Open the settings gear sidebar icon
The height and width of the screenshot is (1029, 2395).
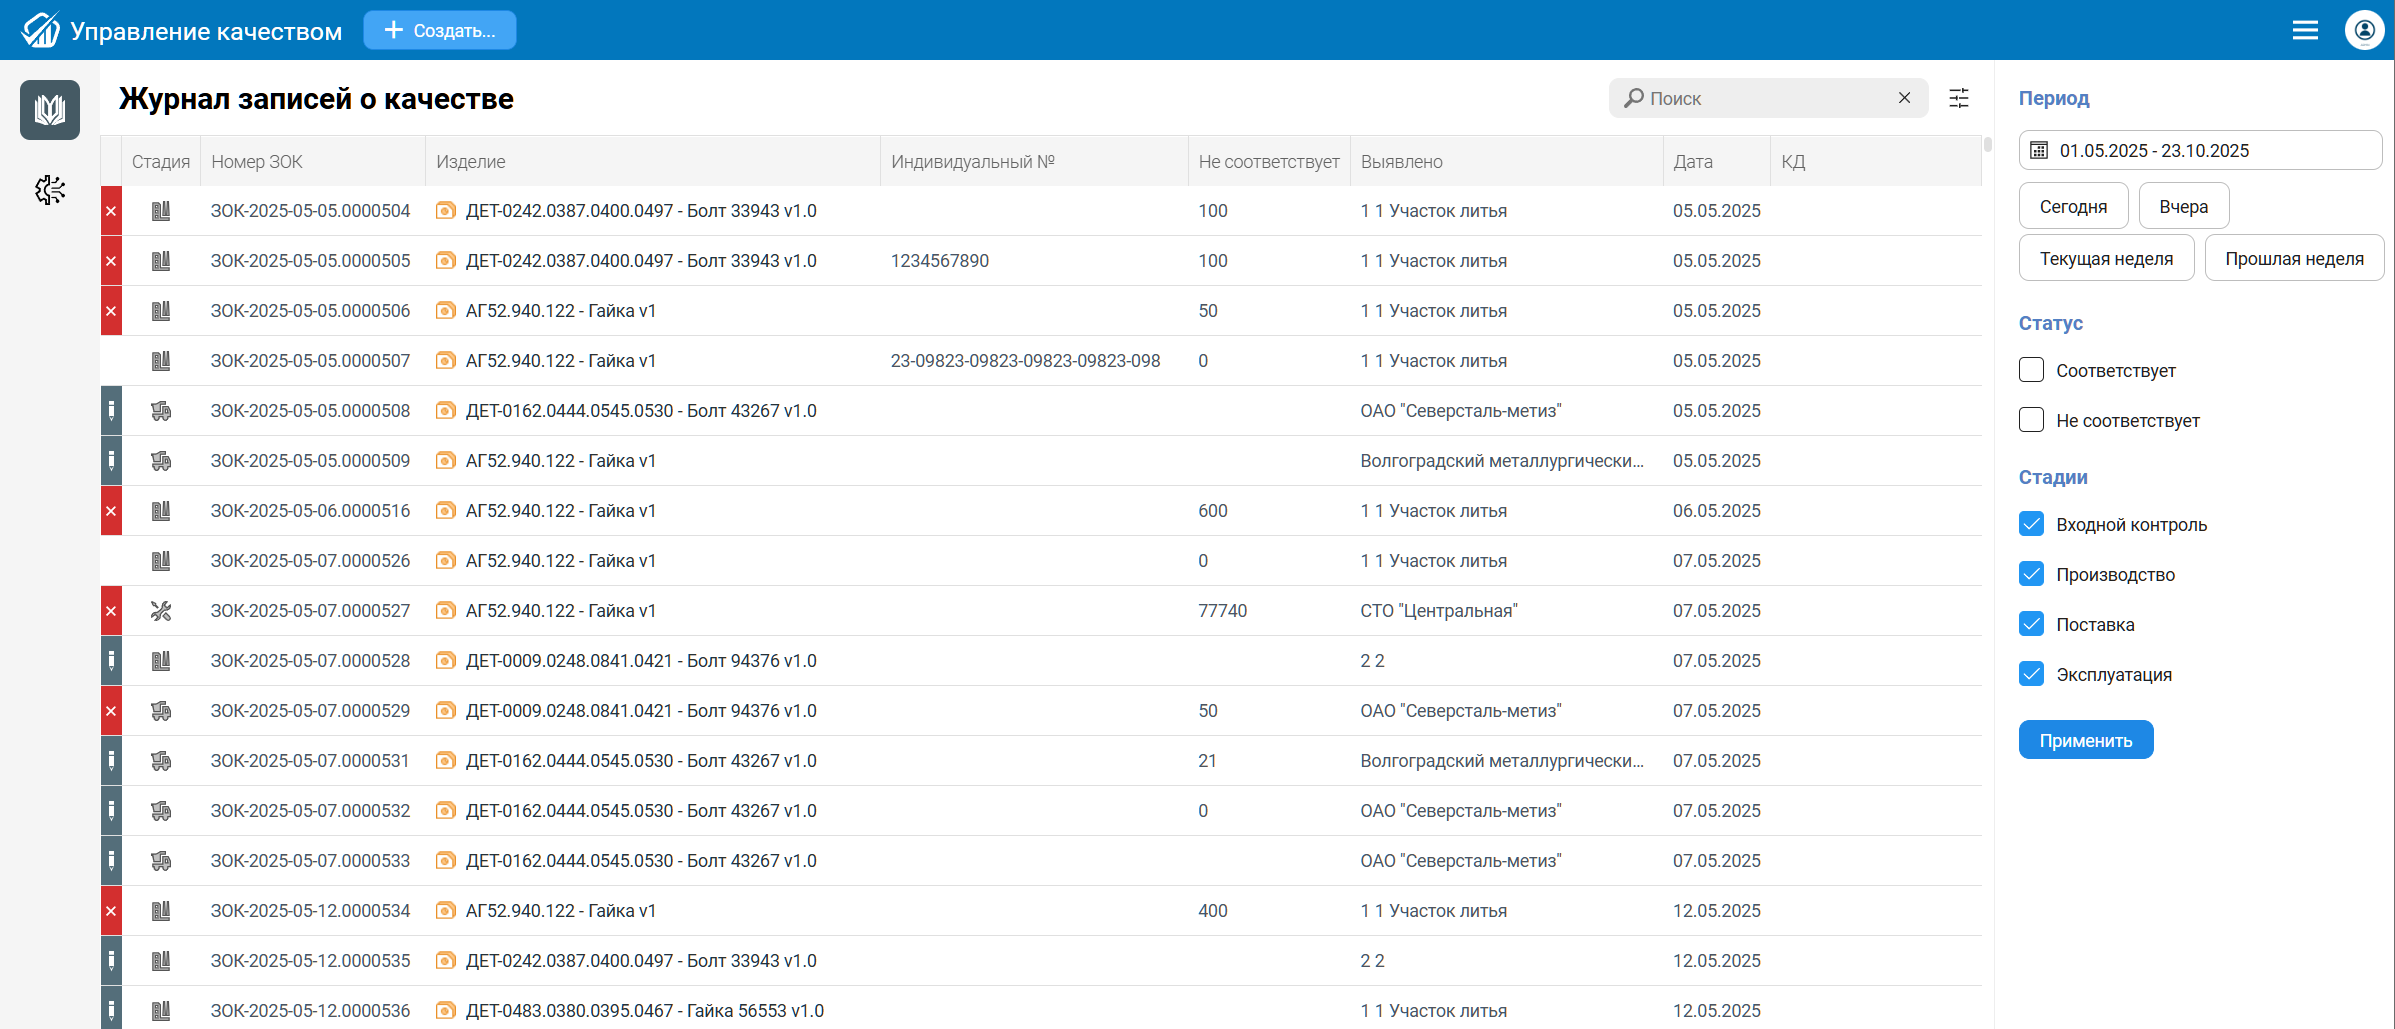point(49,190)
